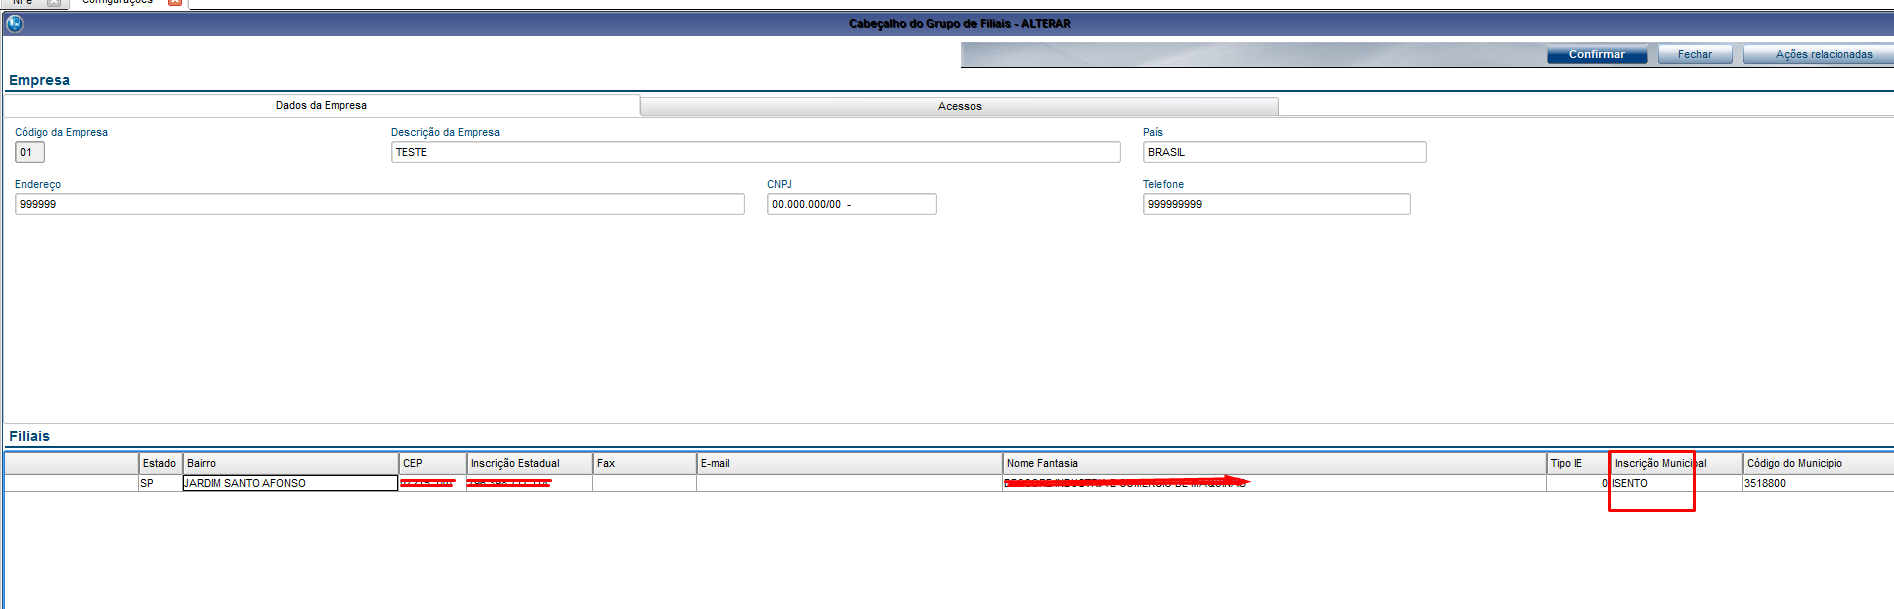
Task: Switch to the Dados da Empresa tab
Action: click(321, 105)
